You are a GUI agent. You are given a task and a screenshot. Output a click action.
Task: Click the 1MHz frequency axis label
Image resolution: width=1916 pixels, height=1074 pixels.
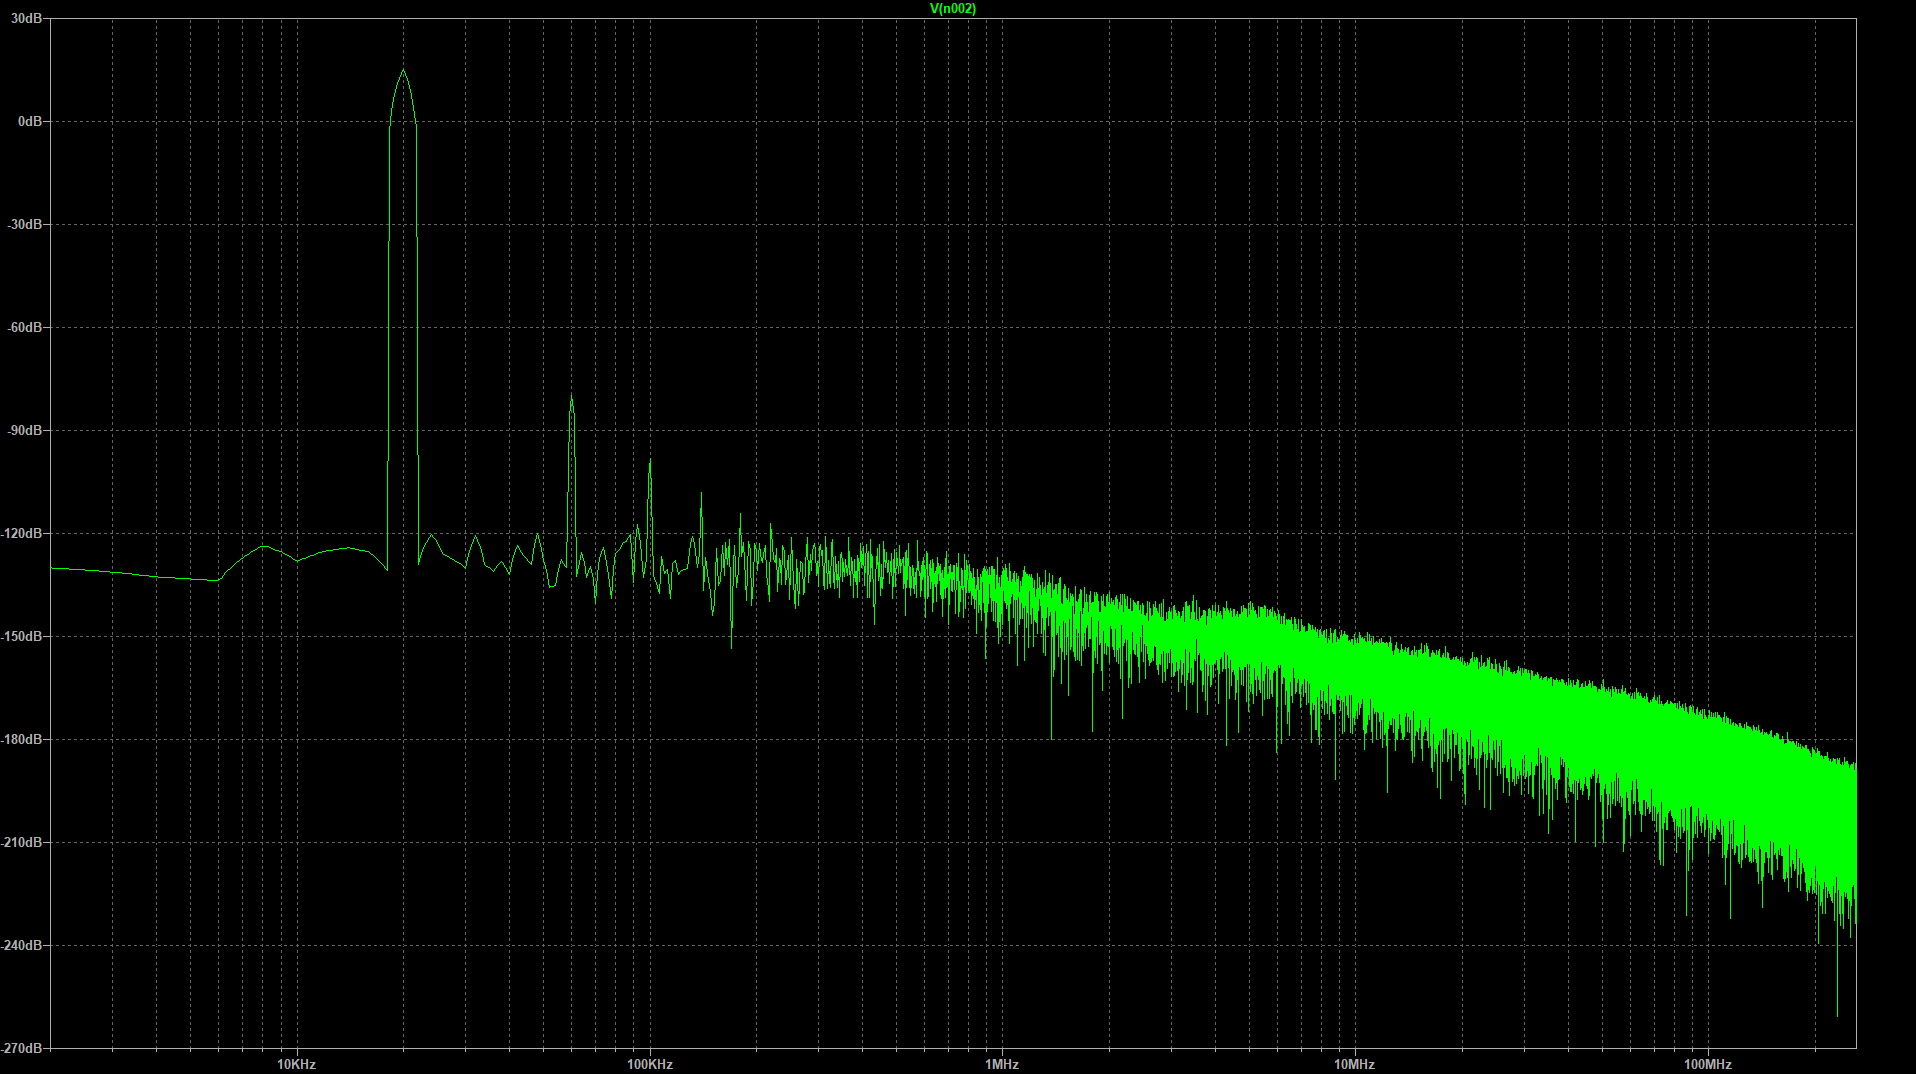coord(1002,1064)
